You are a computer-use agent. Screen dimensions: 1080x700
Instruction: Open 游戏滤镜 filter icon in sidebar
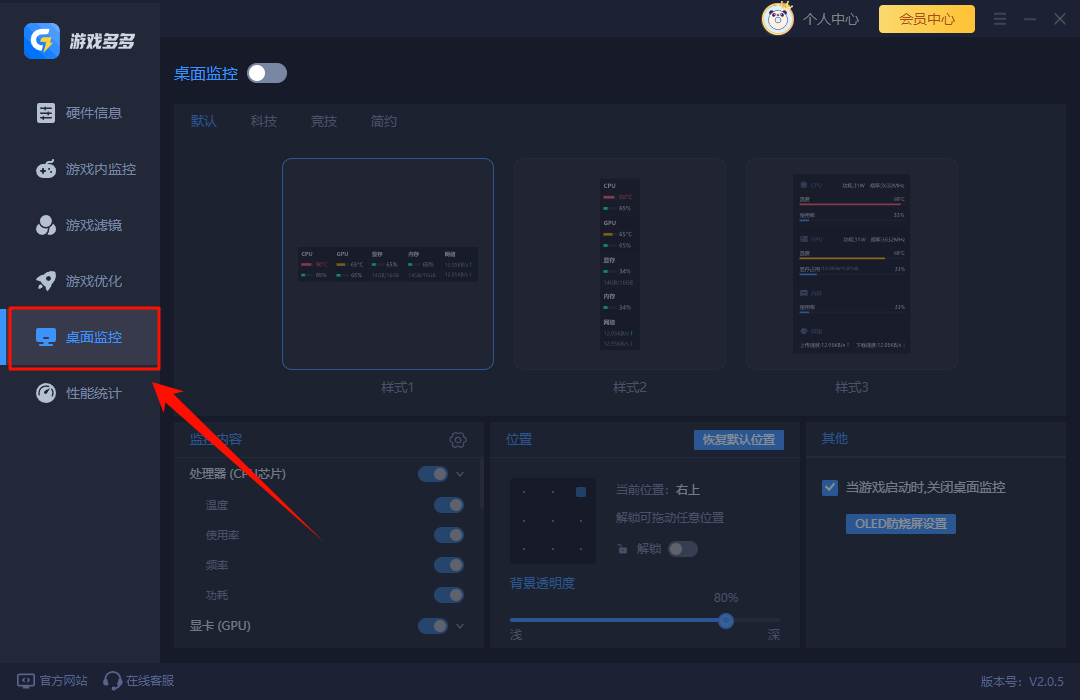(x=46, y=225)
